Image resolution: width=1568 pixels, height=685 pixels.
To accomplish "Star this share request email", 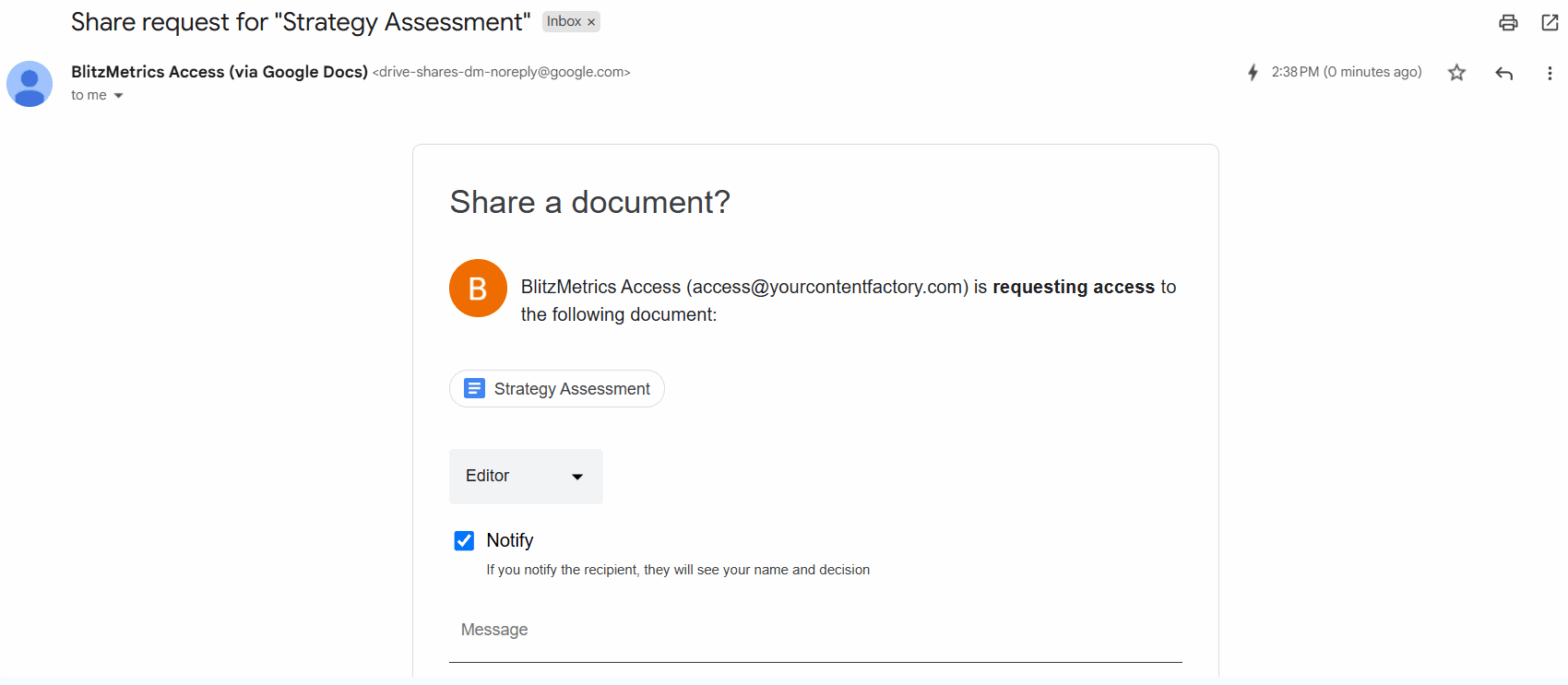I will 1457,73.
